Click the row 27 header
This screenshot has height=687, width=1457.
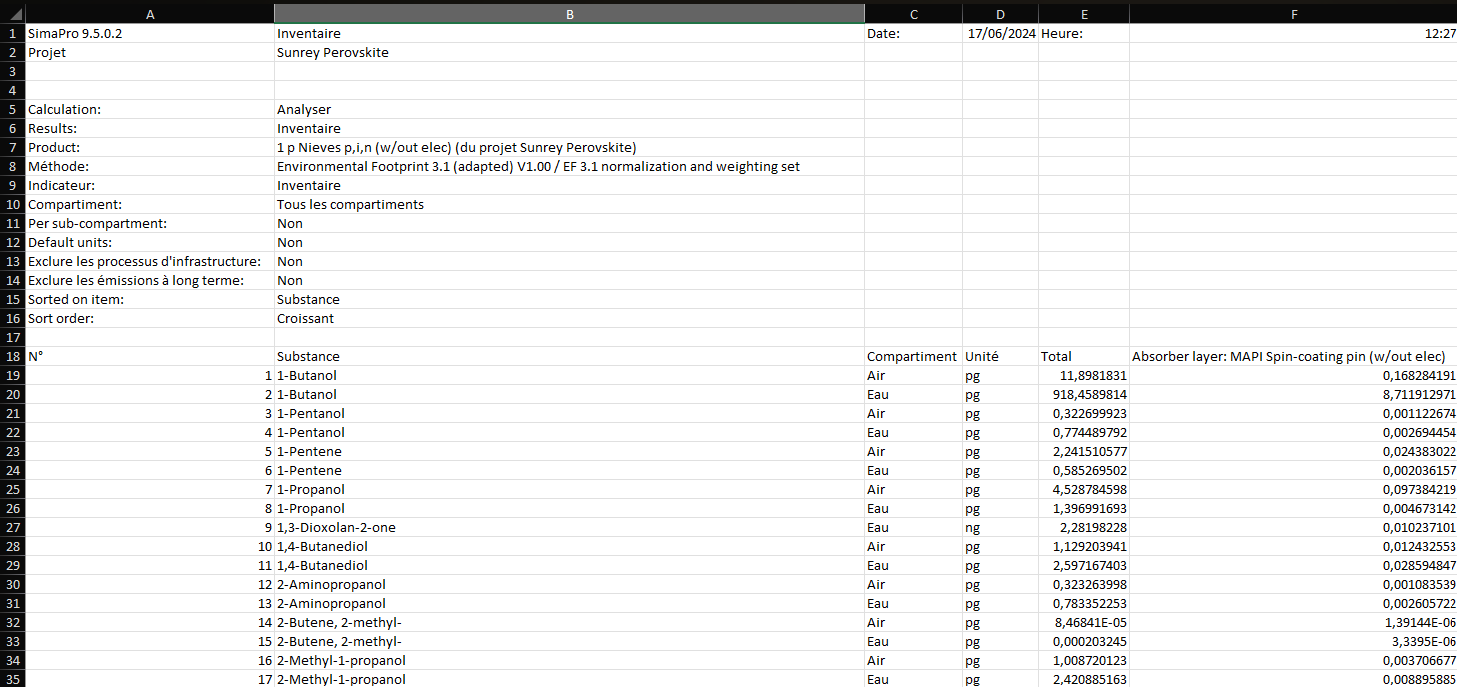tap(12, 528)
